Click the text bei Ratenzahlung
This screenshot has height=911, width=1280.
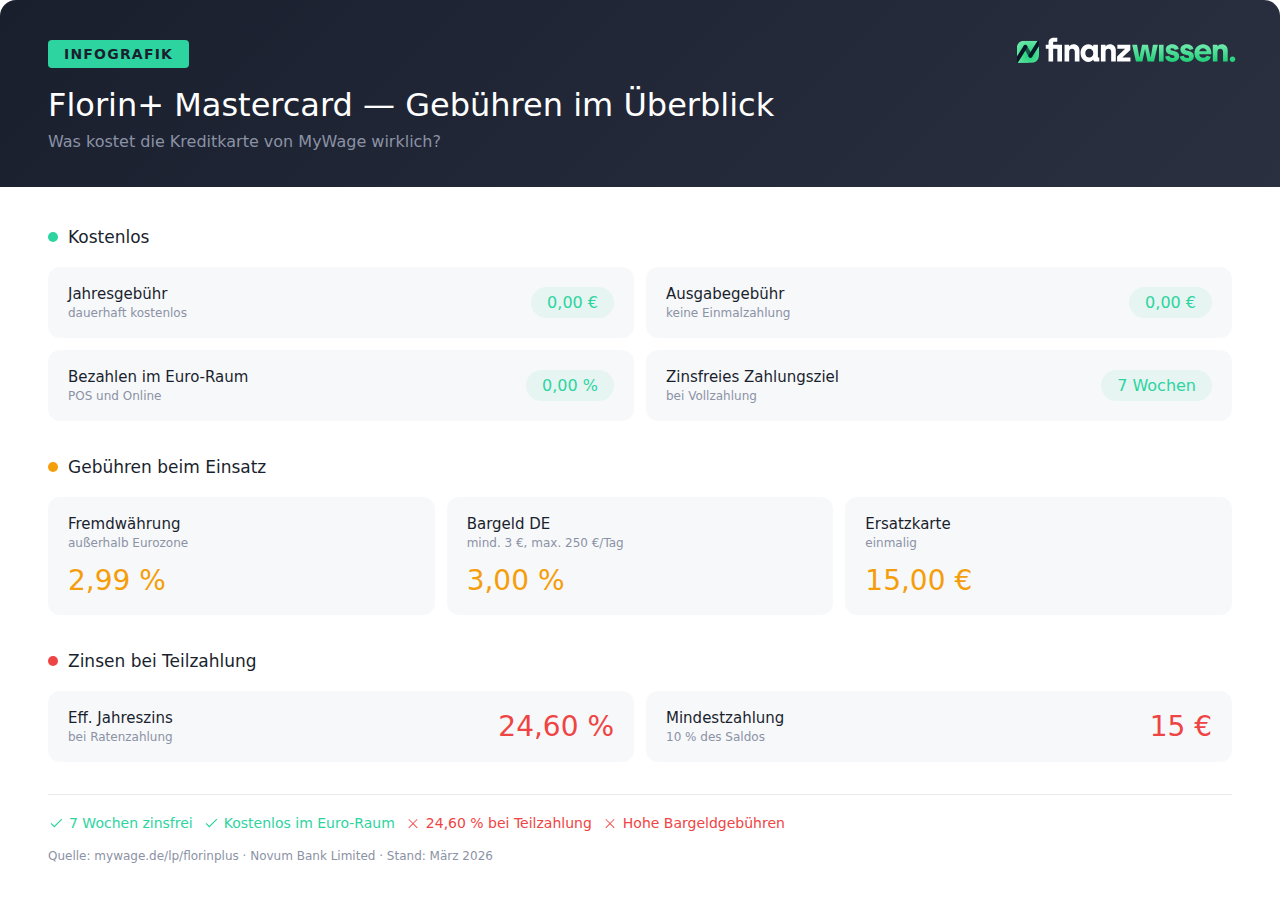pyautogui.click(x=120, y=737)
